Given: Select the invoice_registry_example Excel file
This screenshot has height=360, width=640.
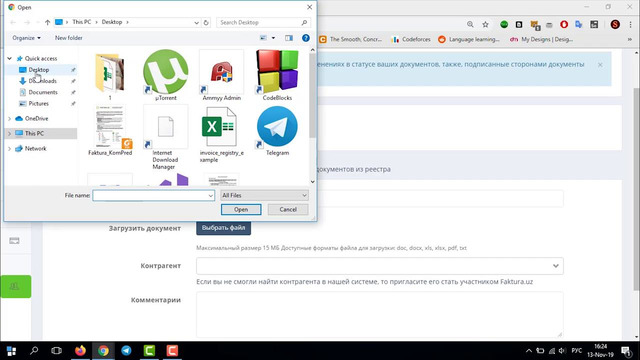Looking at the screenshot, I should click(222, 134).
